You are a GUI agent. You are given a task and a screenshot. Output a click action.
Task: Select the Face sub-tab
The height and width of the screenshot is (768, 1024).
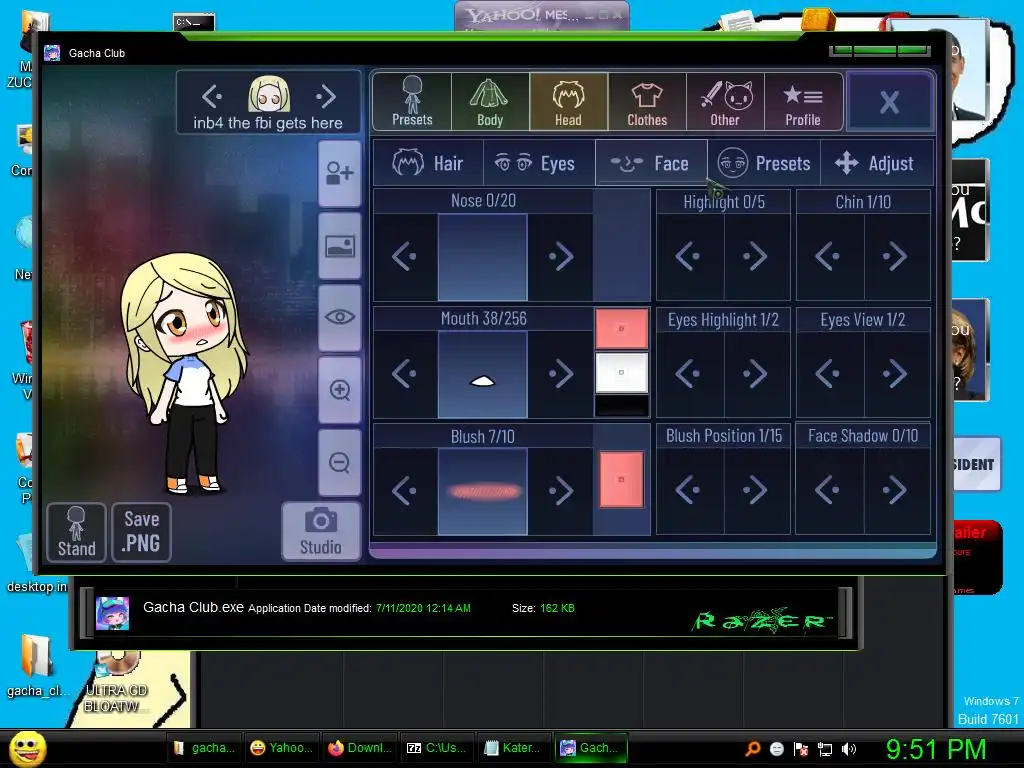(651, 163)
